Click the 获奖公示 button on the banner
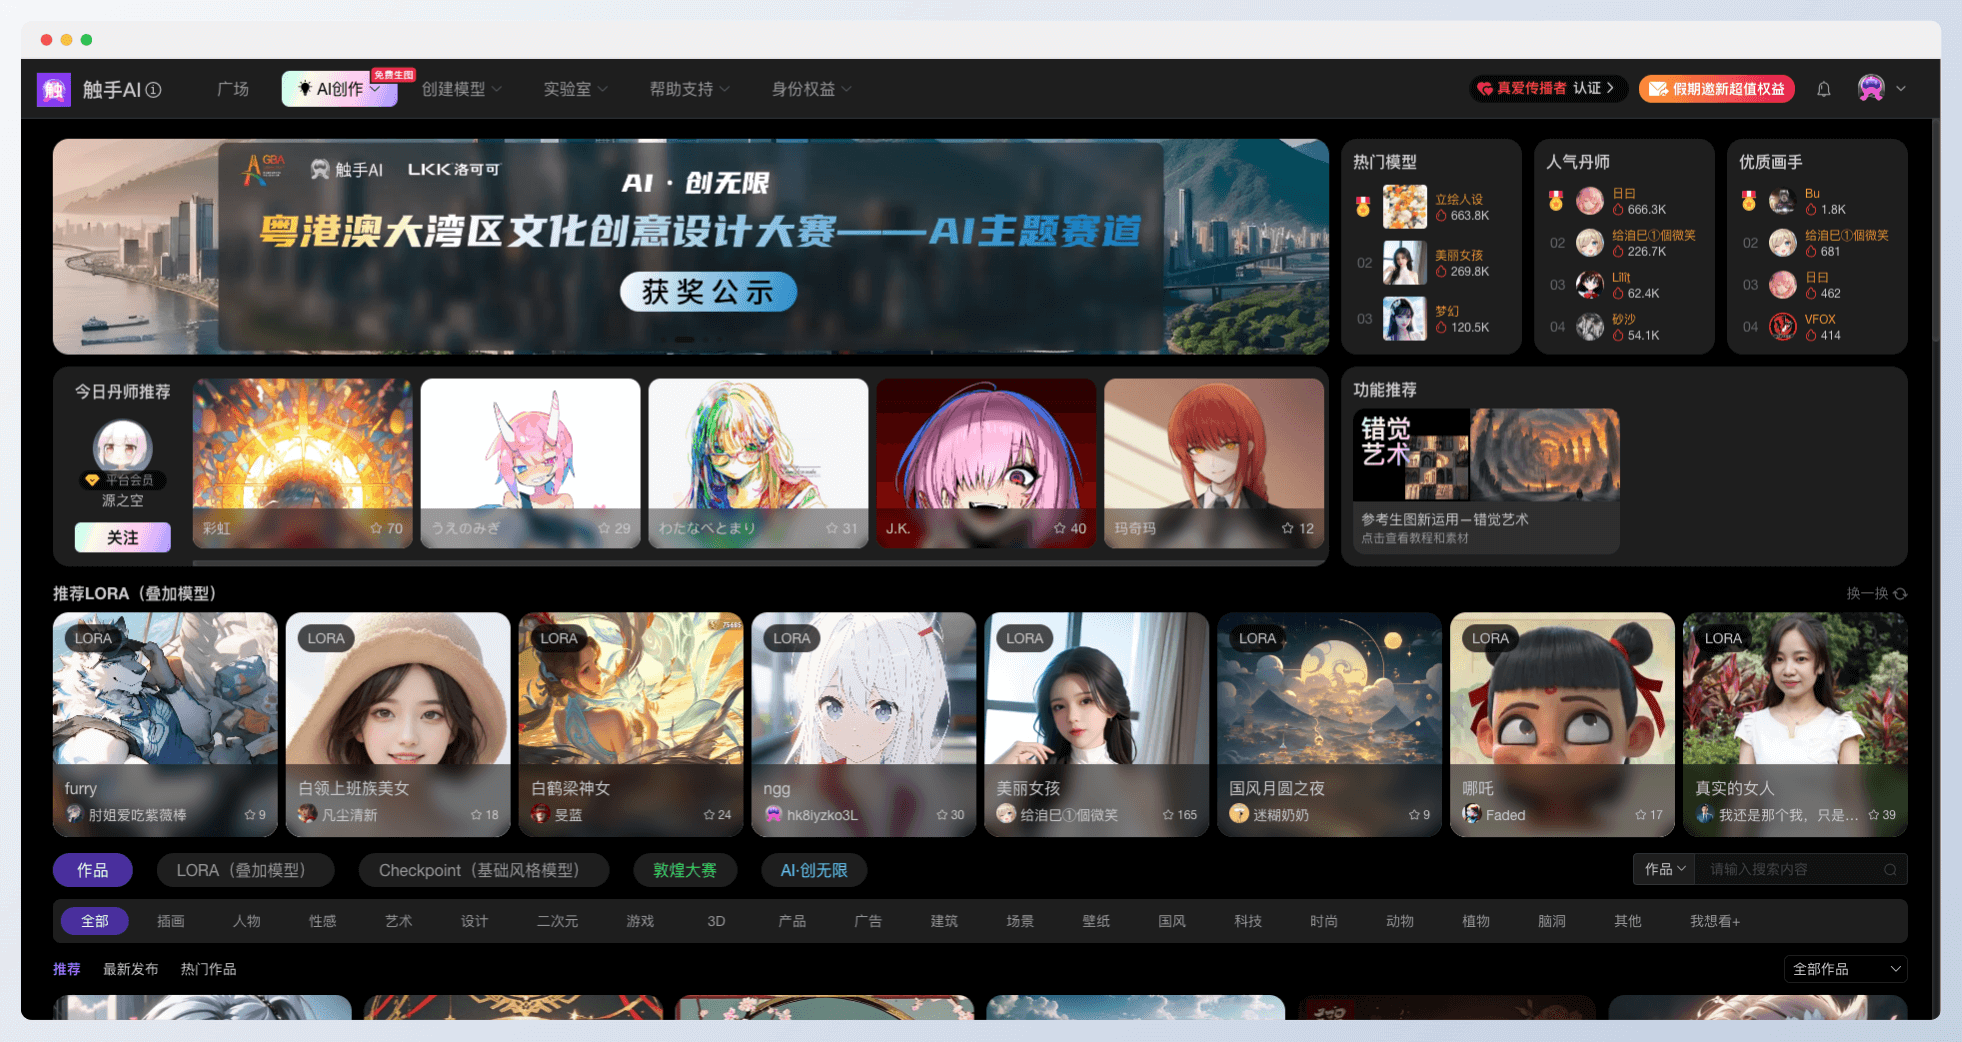This screenshot has width=1962, height=1042. (708, 291)
